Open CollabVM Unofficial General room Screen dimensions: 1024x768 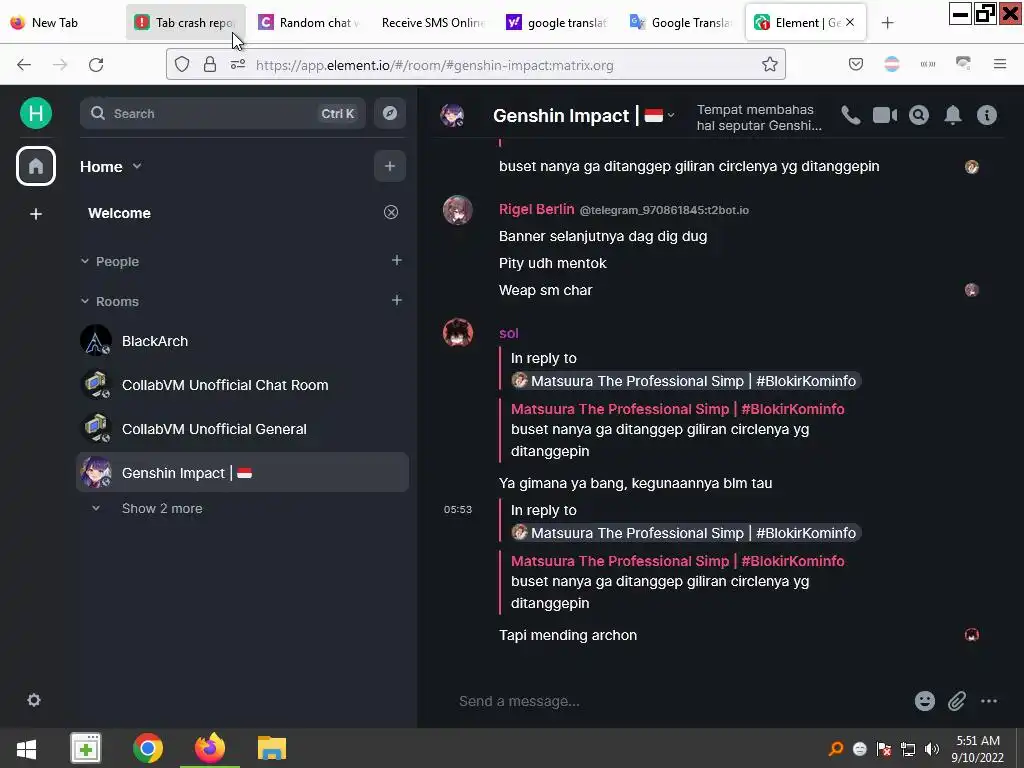click(x=242, y=428)
